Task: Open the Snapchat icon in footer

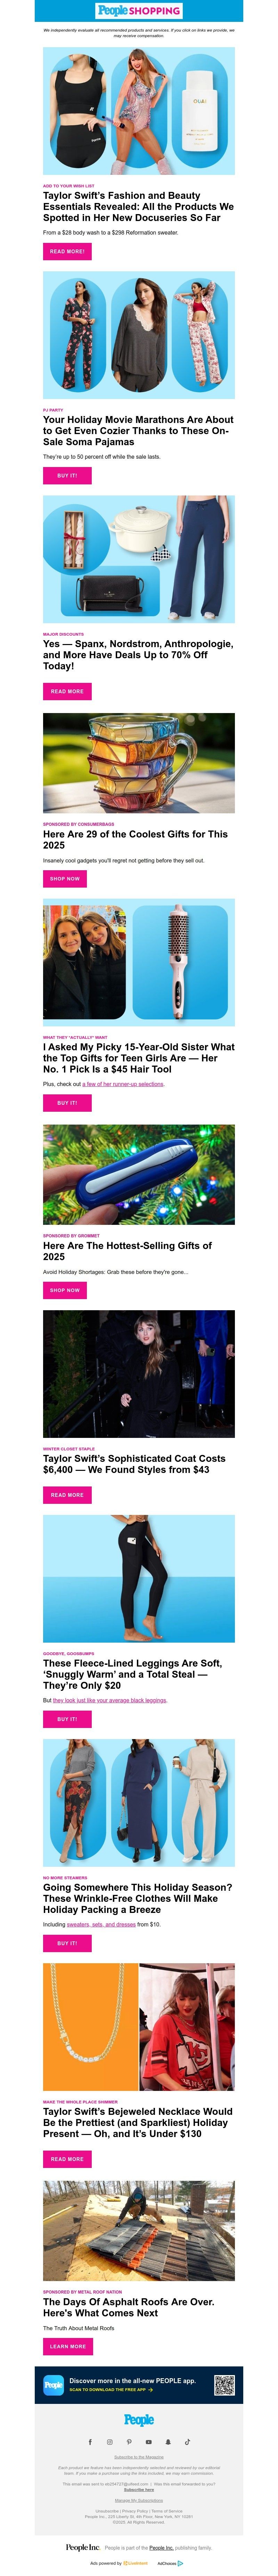Action: click(x=168, y=2442)
